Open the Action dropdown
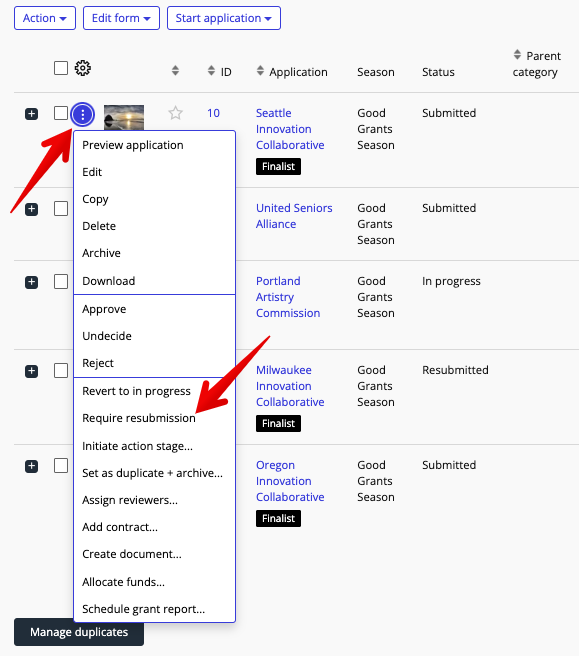579x656 pixels. [45, 18]
